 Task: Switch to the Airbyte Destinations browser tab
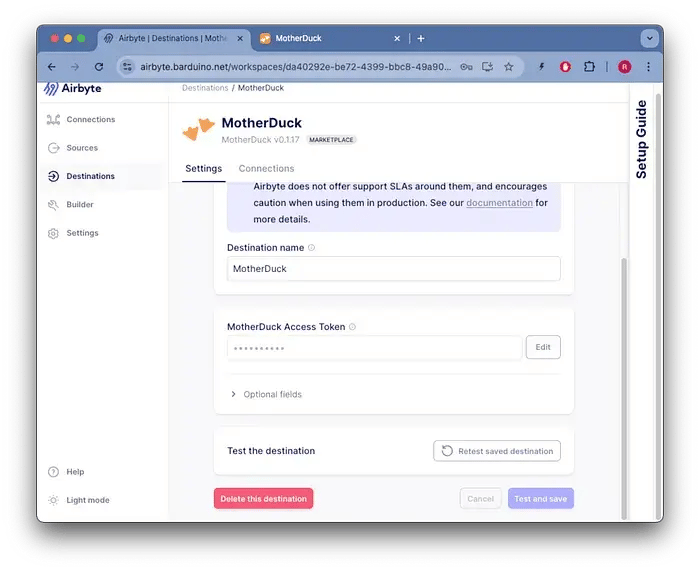(173, 38)
